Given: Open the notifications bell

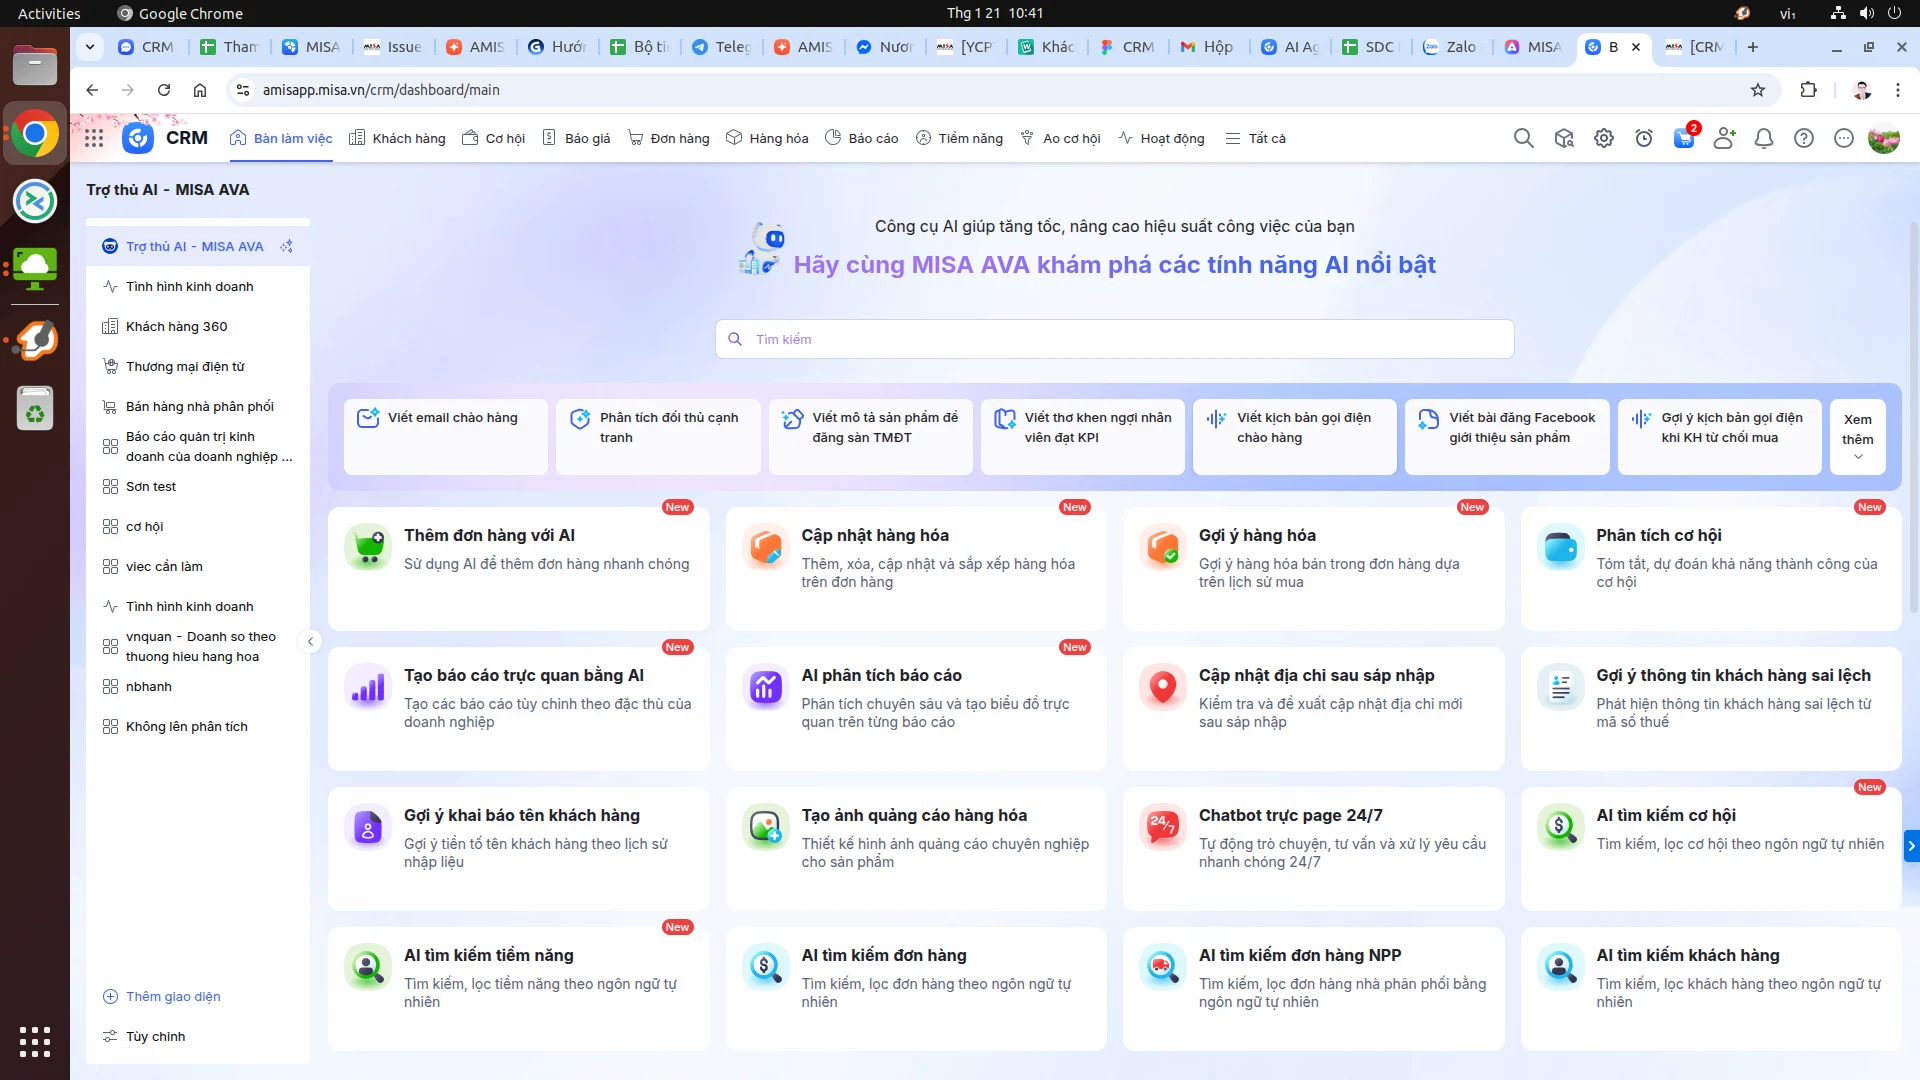Looking at the screenshot, I should tap(1764, 138).
